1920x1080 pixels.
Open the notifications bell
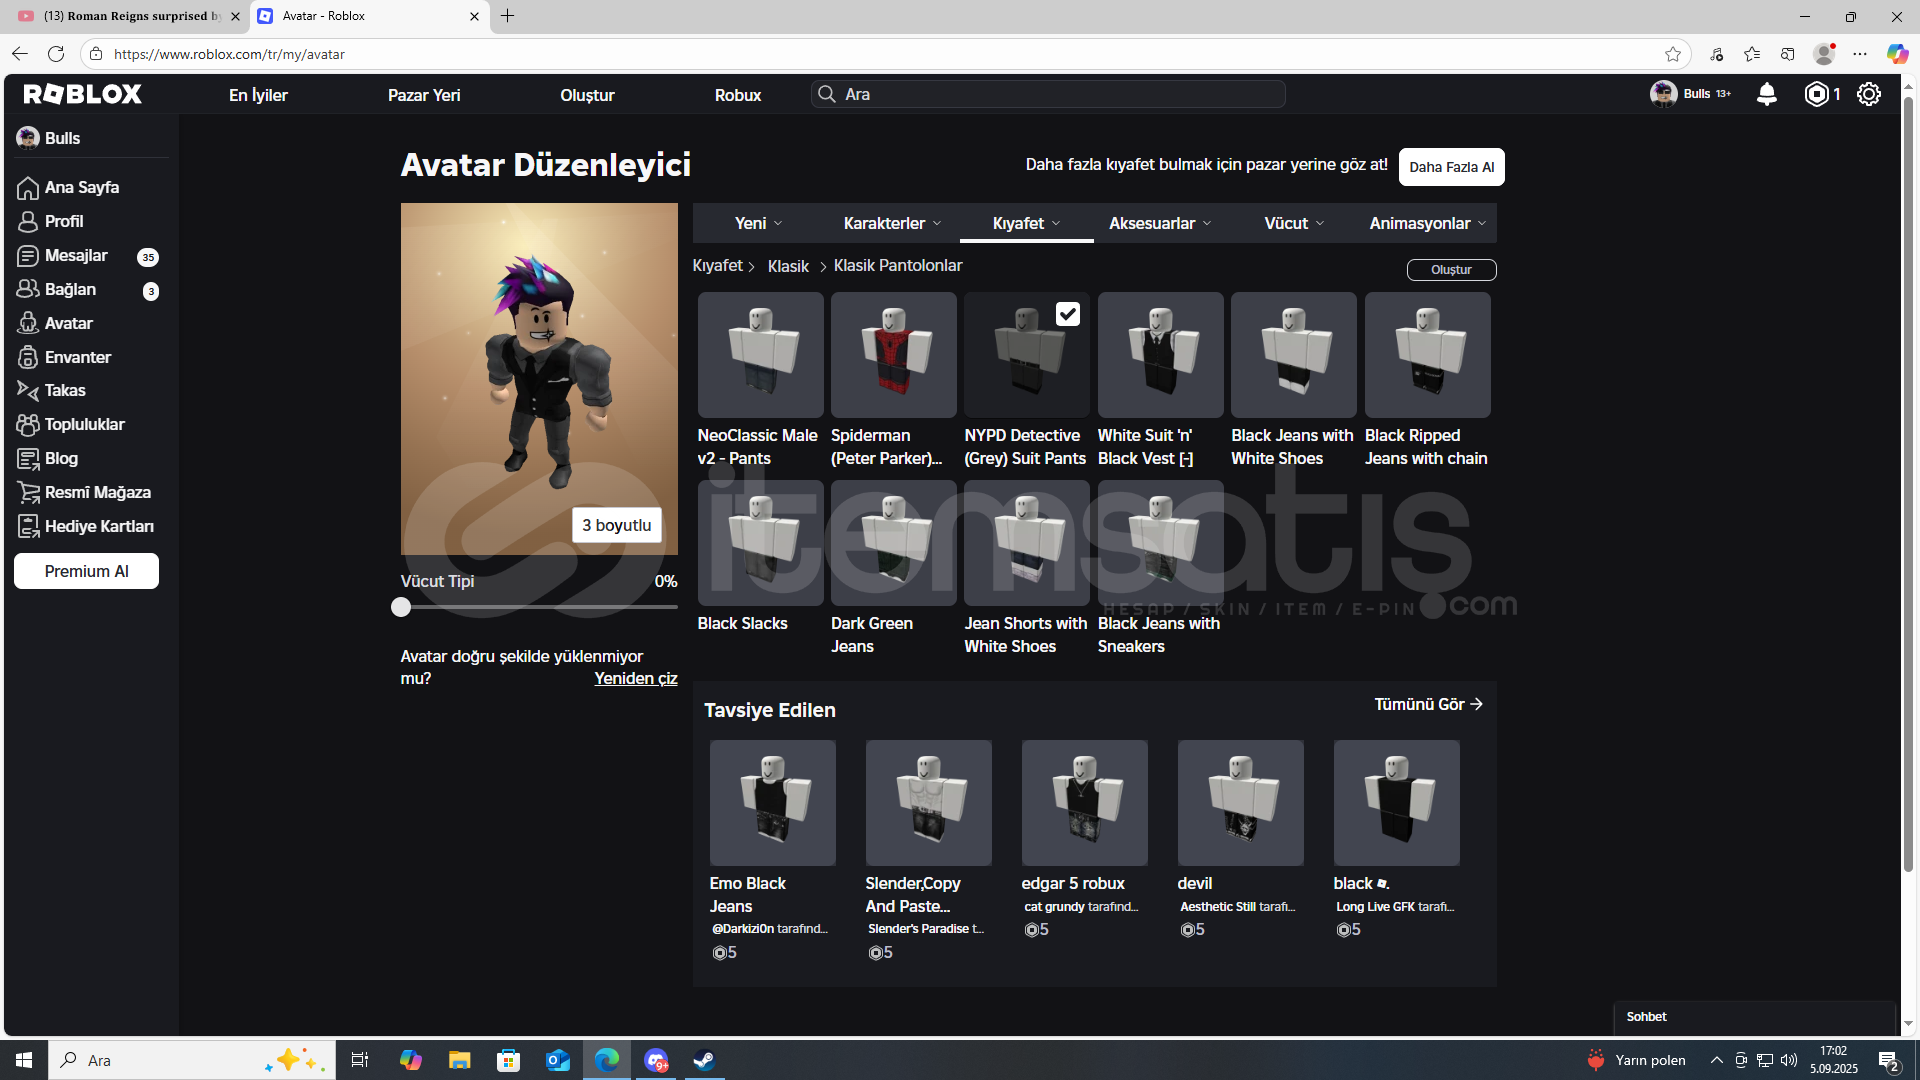coord(1767,94)
